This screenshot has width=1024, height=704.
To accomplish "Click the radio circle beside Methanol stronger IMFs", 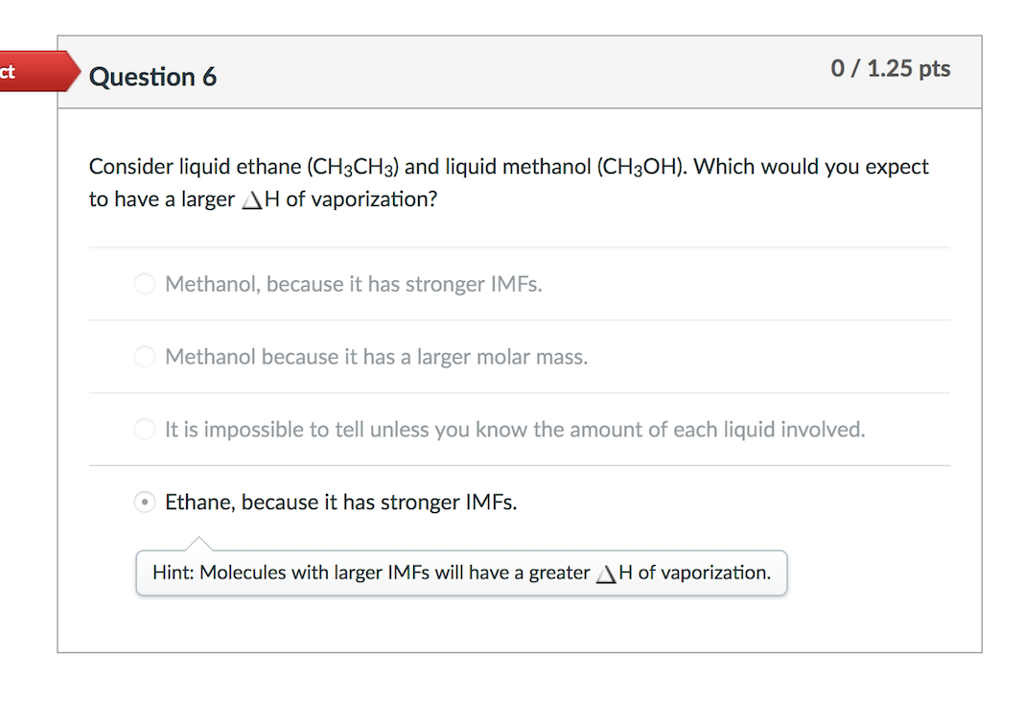I will click(x=144, y=284).
